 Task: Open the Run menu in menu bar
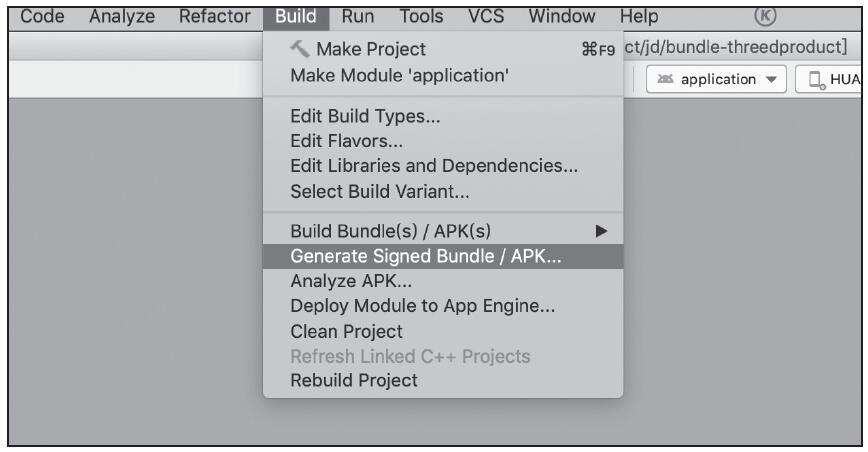[x=357, y=17]
